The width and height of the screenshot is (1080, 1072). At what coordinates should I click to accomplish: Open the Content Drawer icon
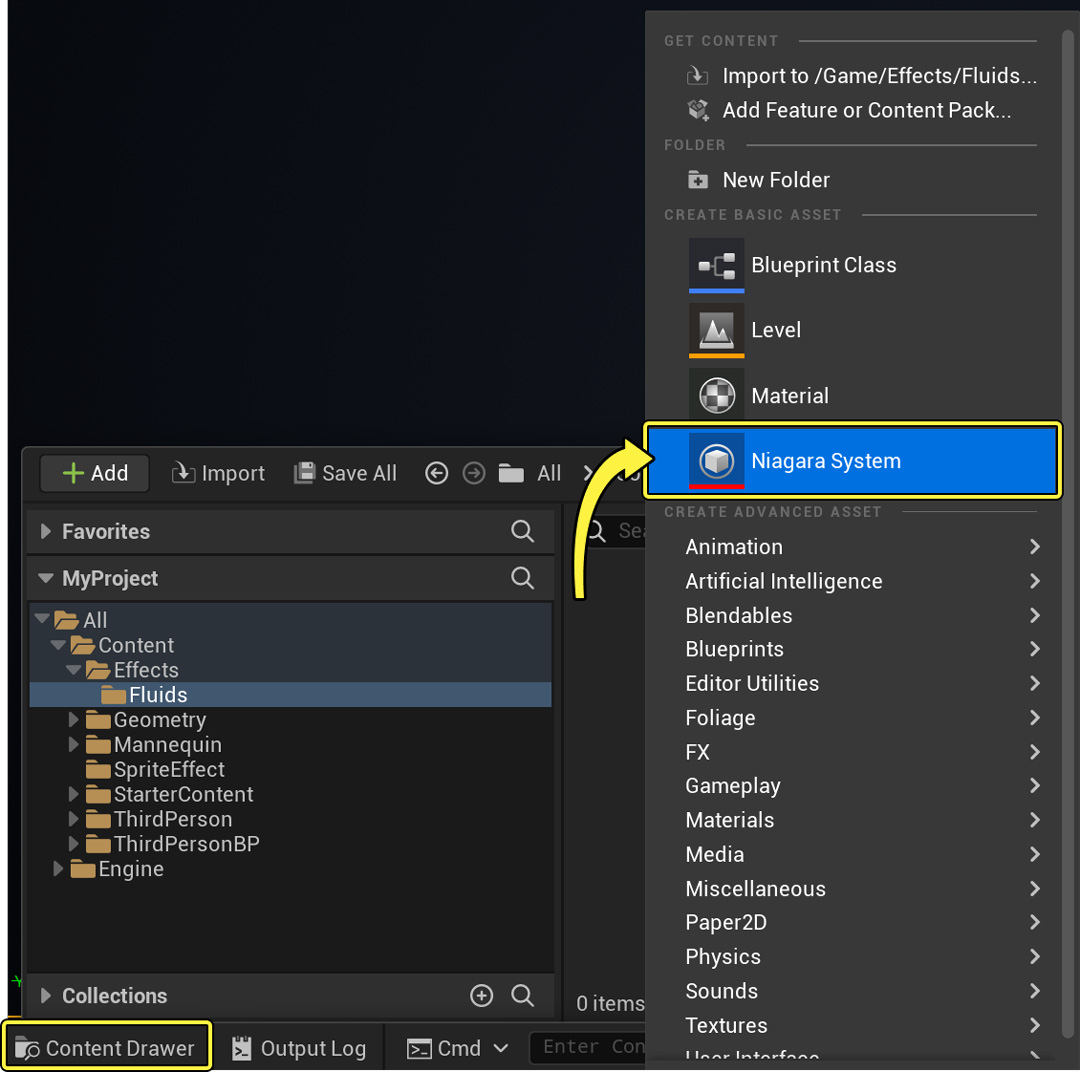click(27, 1047)
